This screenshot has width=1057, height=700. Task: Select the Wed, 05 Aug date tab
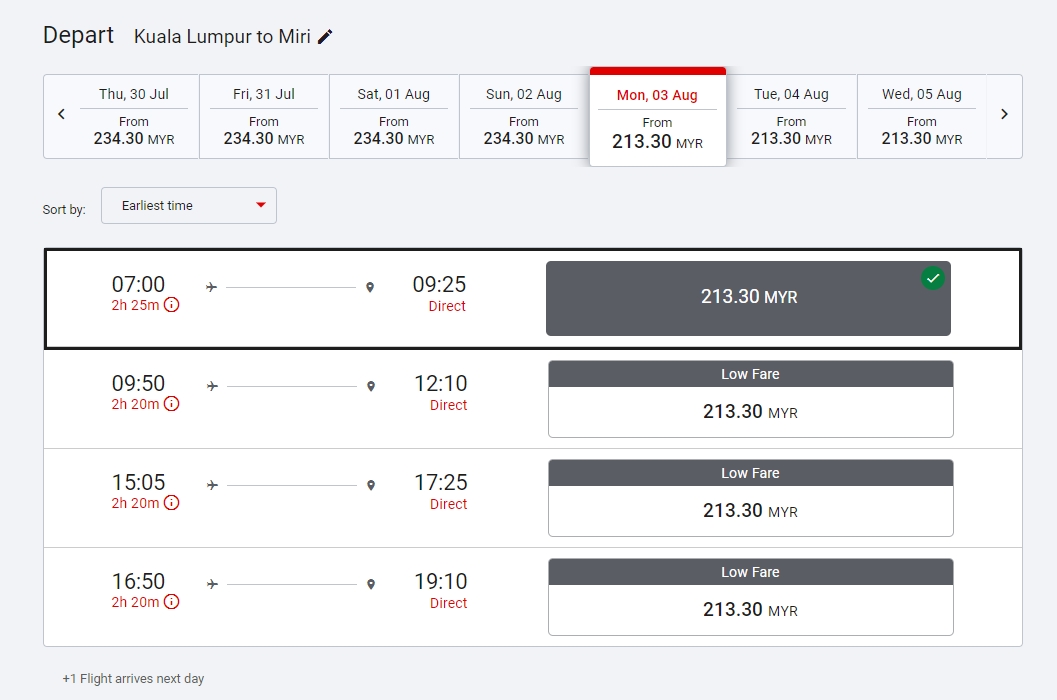(921, 116)
